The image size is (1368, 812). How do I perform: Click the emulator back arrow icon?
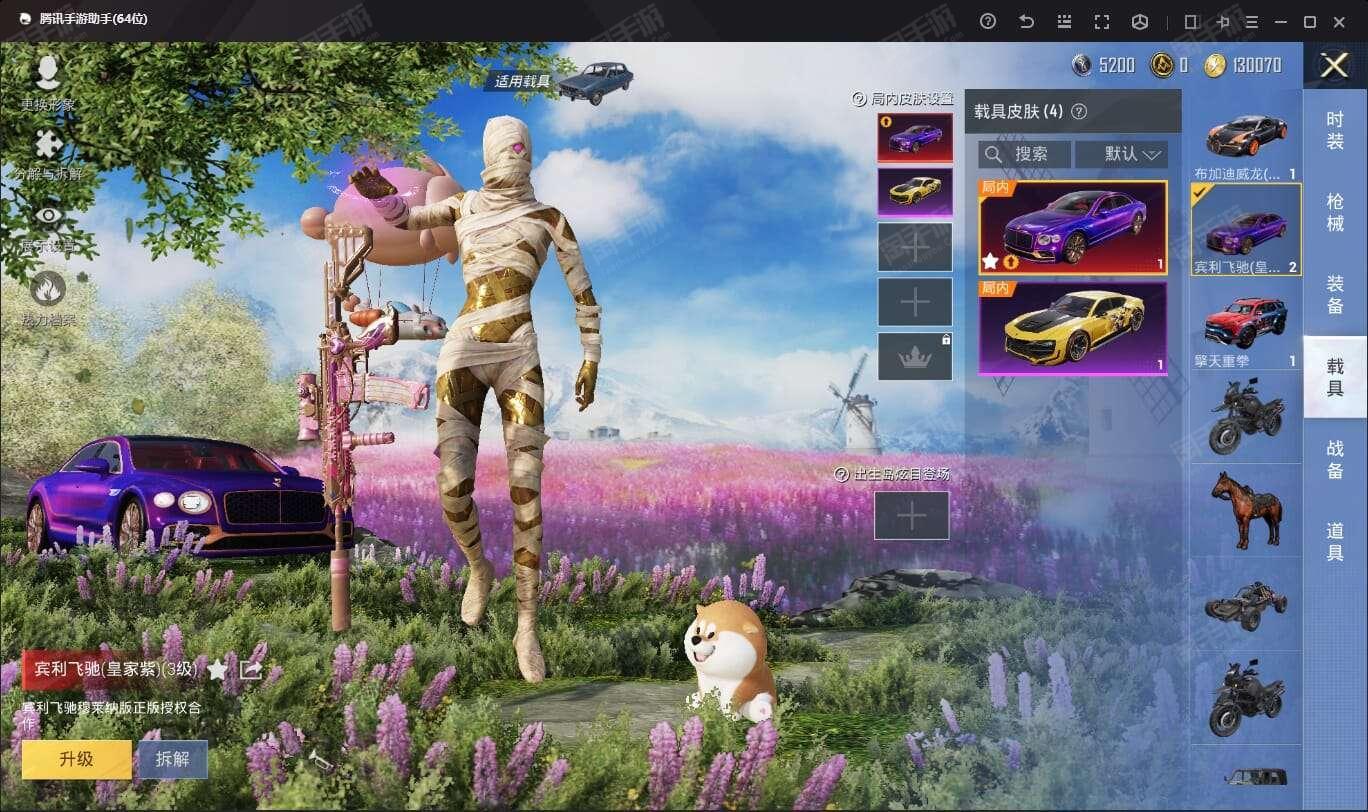tap(1026, 21)
